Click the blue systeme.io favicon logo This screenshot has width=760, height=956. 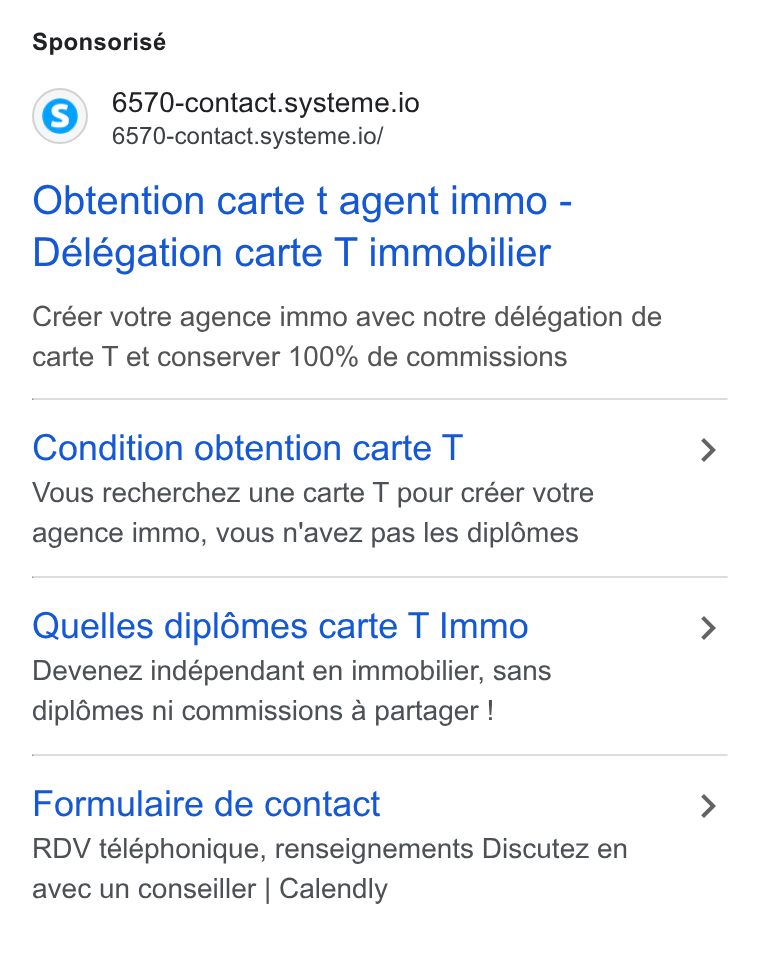point(60,116)
